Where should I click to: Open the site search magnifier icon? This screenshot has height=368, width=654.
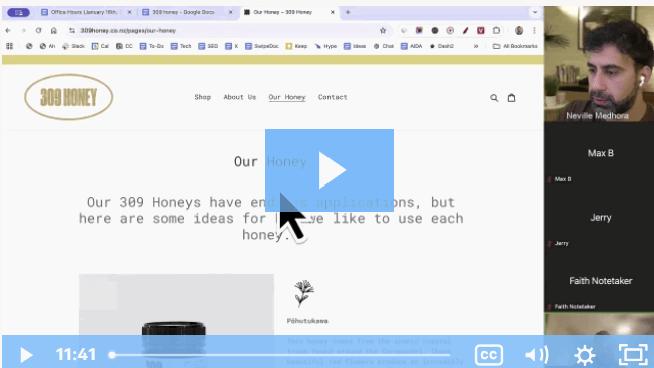(x=494, y=98)
